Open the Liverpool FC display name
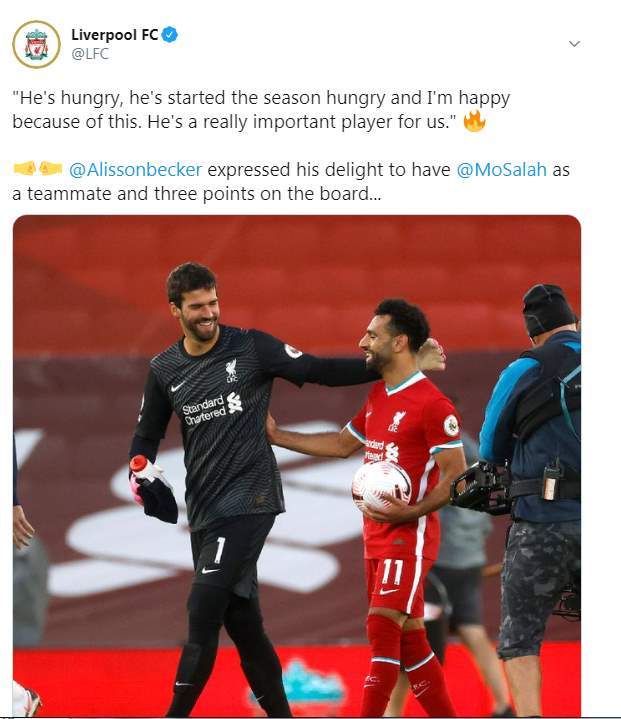The width and height of the screenshot is (621, 719). pyautogui.click(x=115, y=34)
